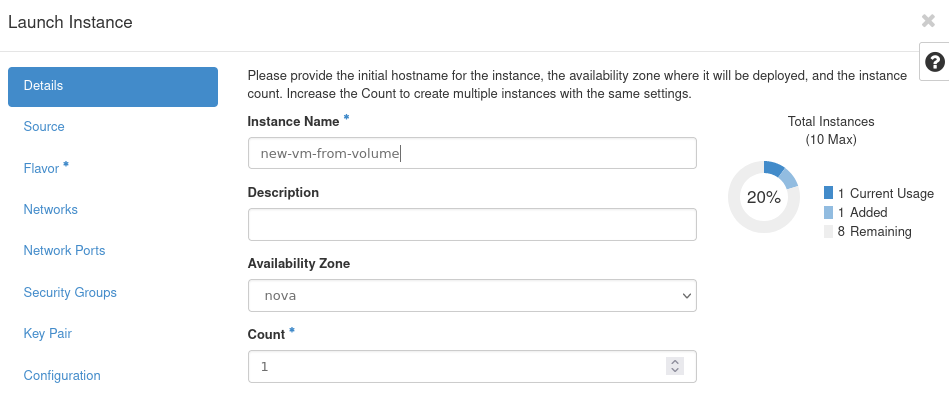Viewport: 949px width, 401px height.
Task: Click the Instance Name input field
Action: 472,153
